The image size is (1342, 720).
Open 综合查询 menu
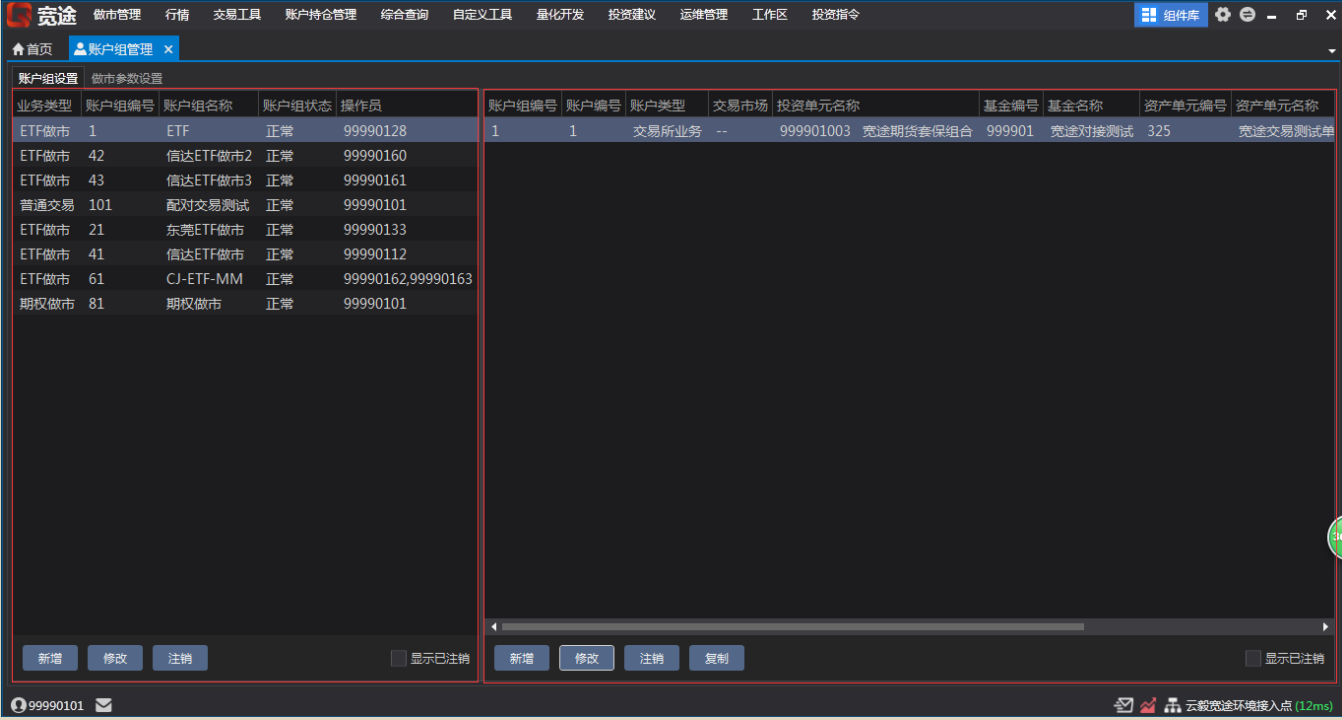[404, 15]
